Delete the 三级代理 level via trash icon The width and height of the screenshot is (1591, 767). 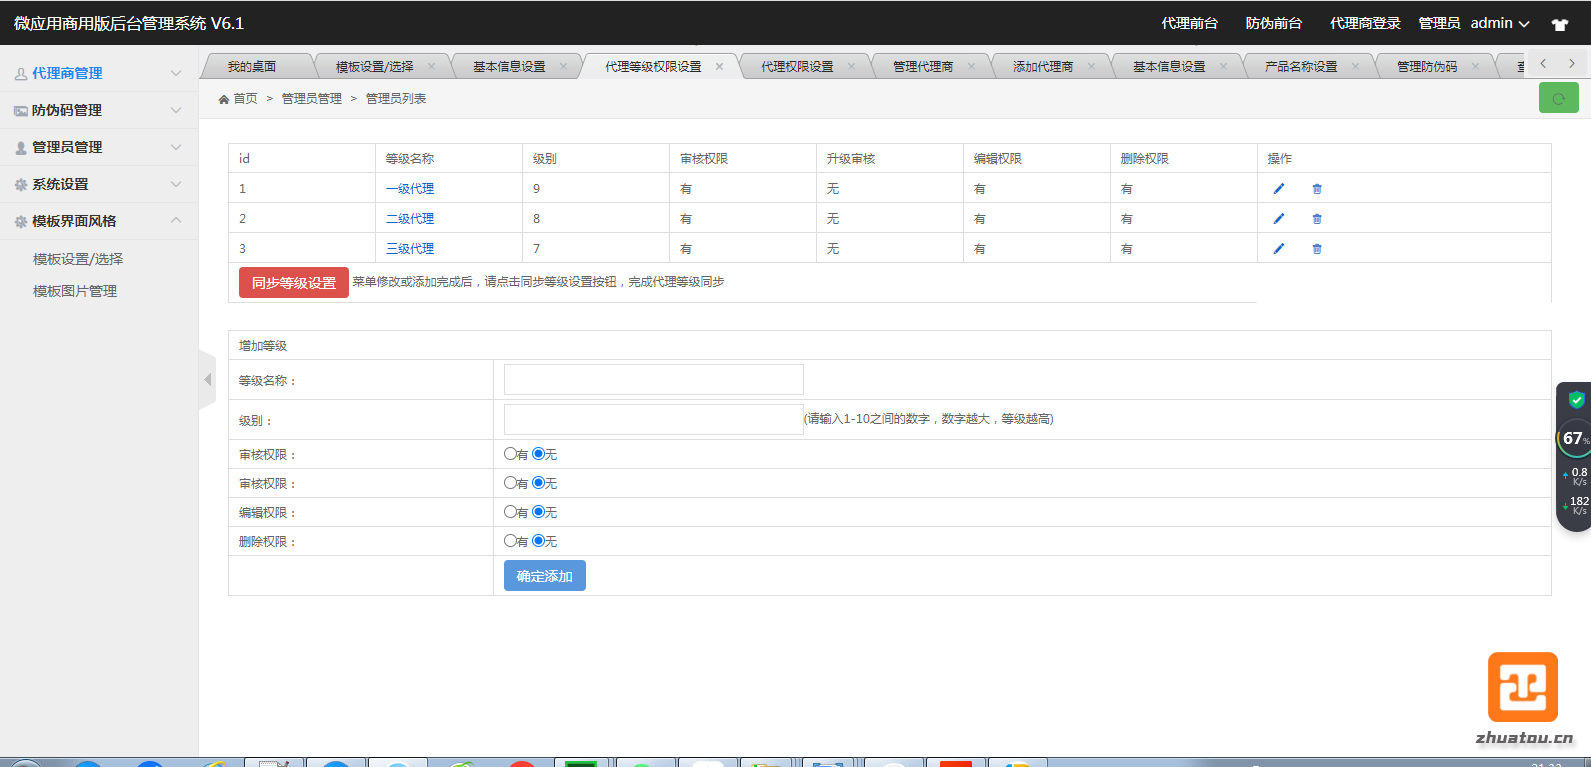(1317, 249)
